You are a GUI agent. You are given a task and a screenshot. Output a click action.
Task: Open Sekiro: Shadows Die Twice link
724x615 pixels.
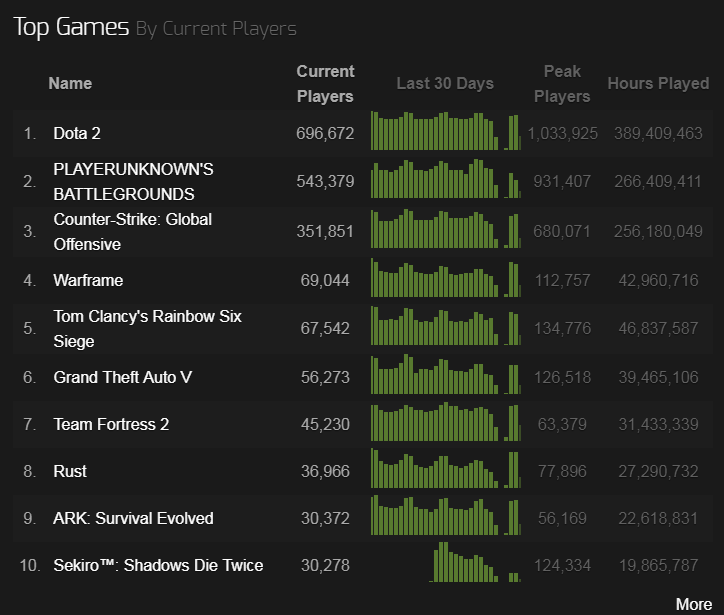point(158,566)
